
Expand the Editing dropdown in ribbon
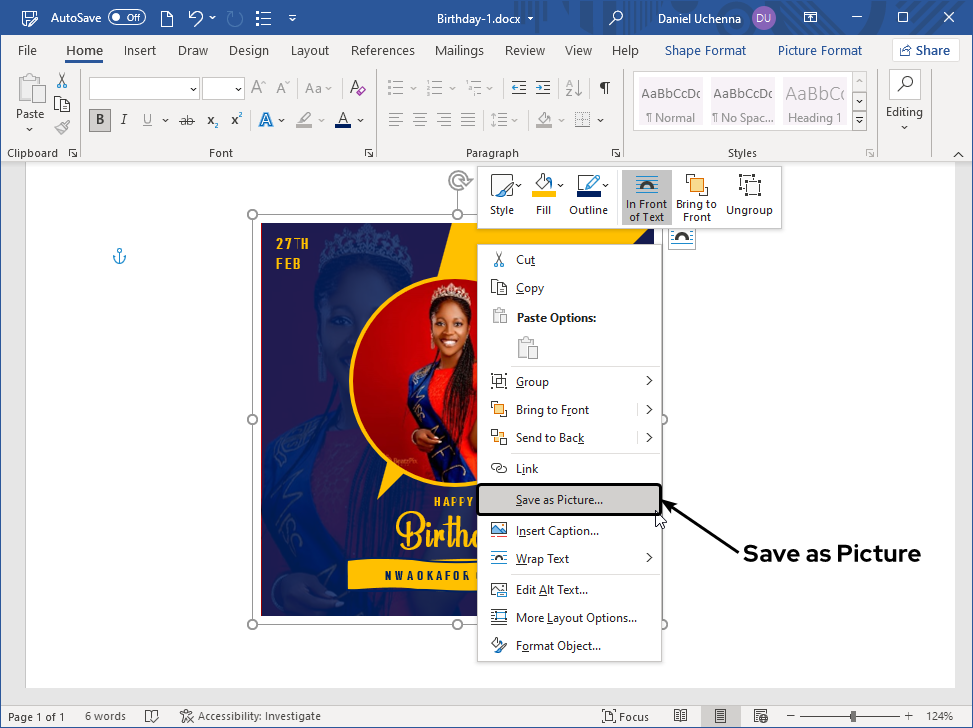(904, 101)
